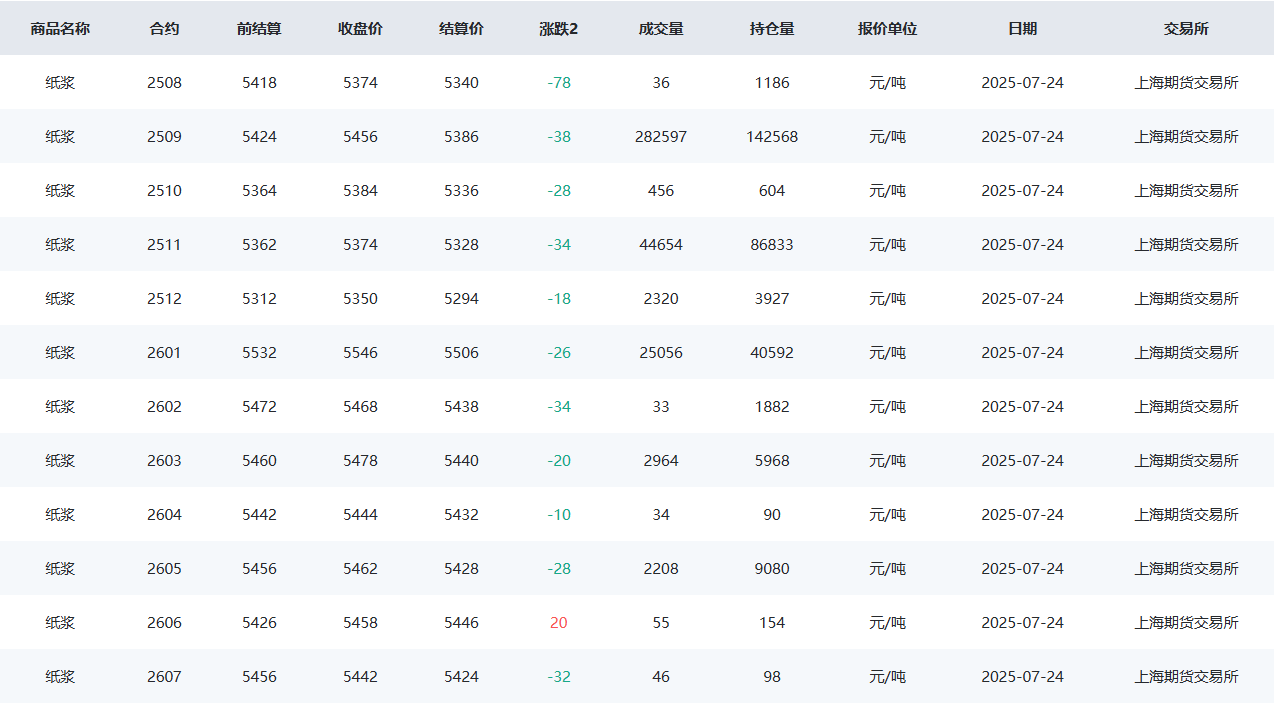Viewport: 1274px width, 708px height.
Task: Click the 商品名称 column header
Action: tap(60, 29)
